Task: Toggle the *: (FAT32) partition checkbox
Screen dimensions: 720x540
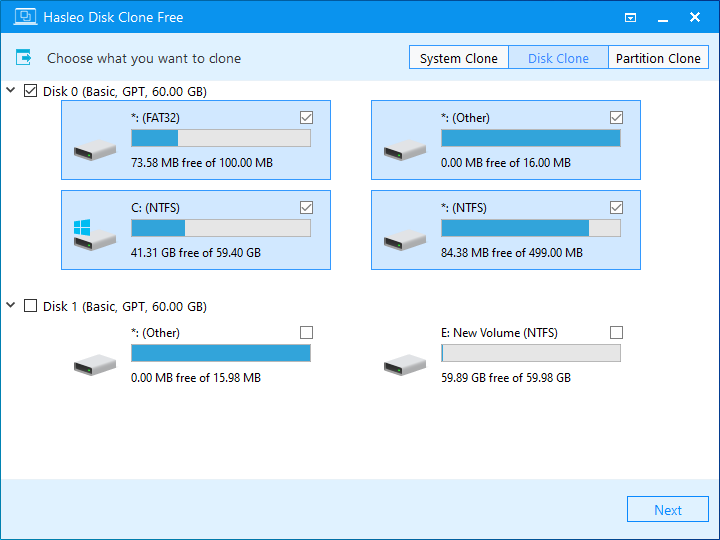Action: pyautogui.click(x=306, y=118)
